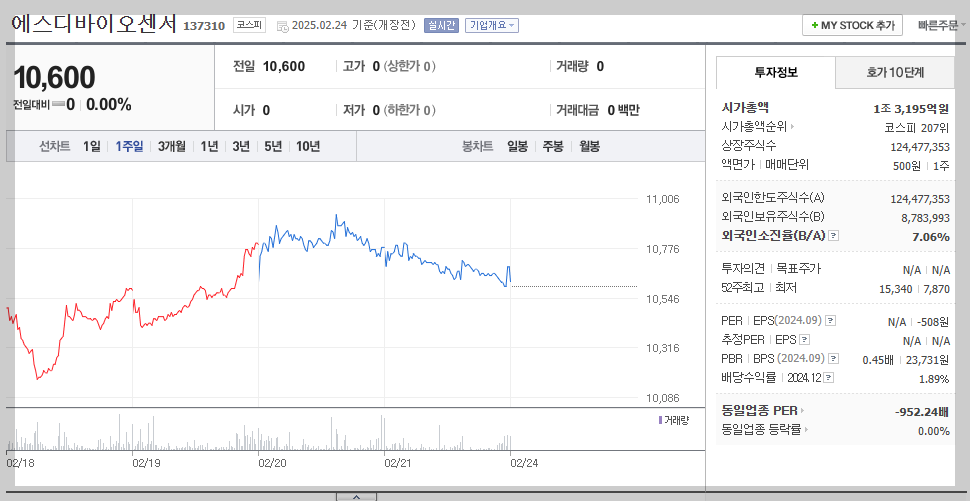Viewport: 970px width, 501px height.
Task: Click the purple 거래량 legend marker
Action: [x=661, y=420]
